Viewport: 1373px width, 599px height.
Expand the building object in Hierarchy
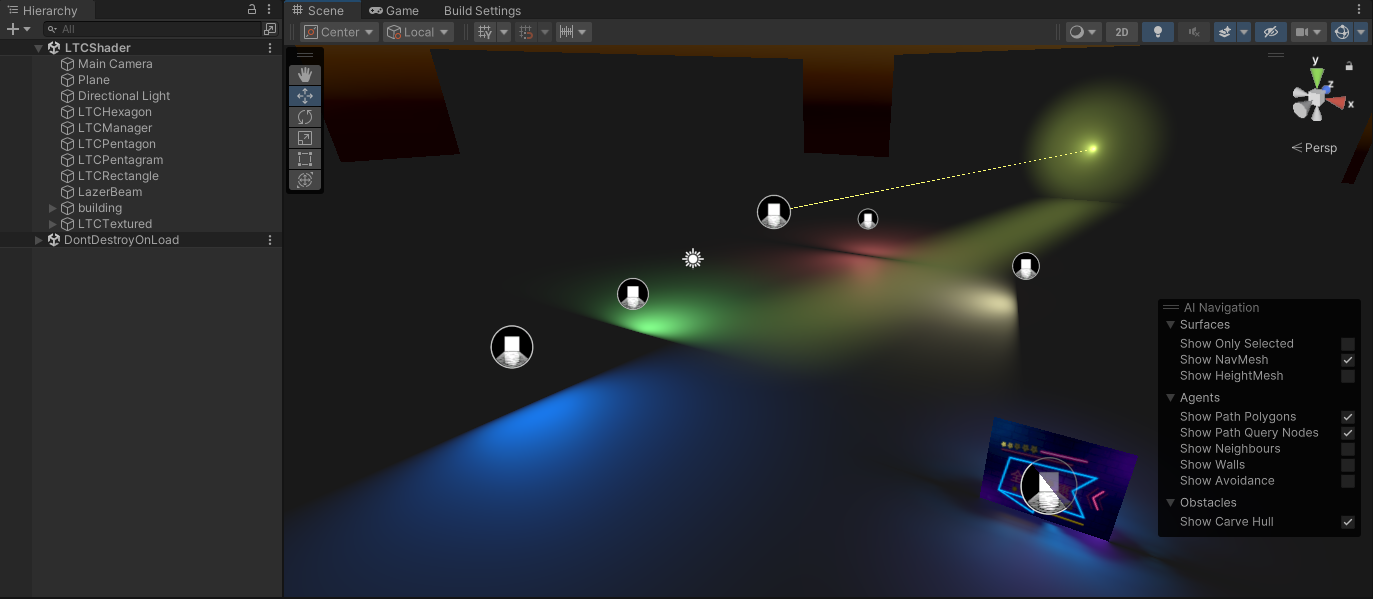coord(53,208)
